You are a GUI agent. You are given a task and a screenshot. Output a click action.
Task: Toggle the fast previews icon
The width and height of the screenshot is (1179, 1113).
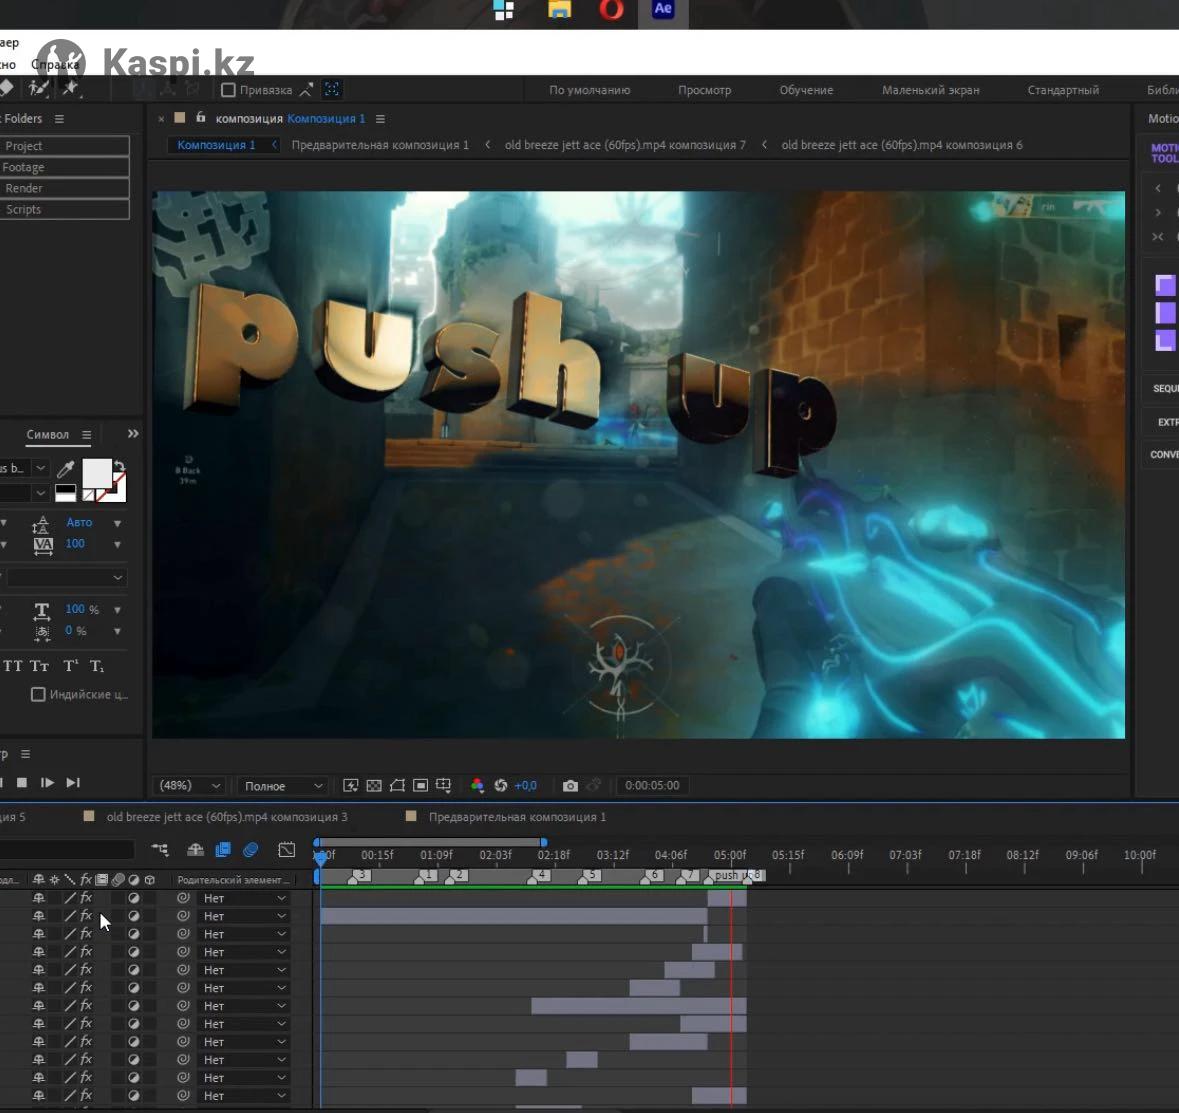(350, 786)
